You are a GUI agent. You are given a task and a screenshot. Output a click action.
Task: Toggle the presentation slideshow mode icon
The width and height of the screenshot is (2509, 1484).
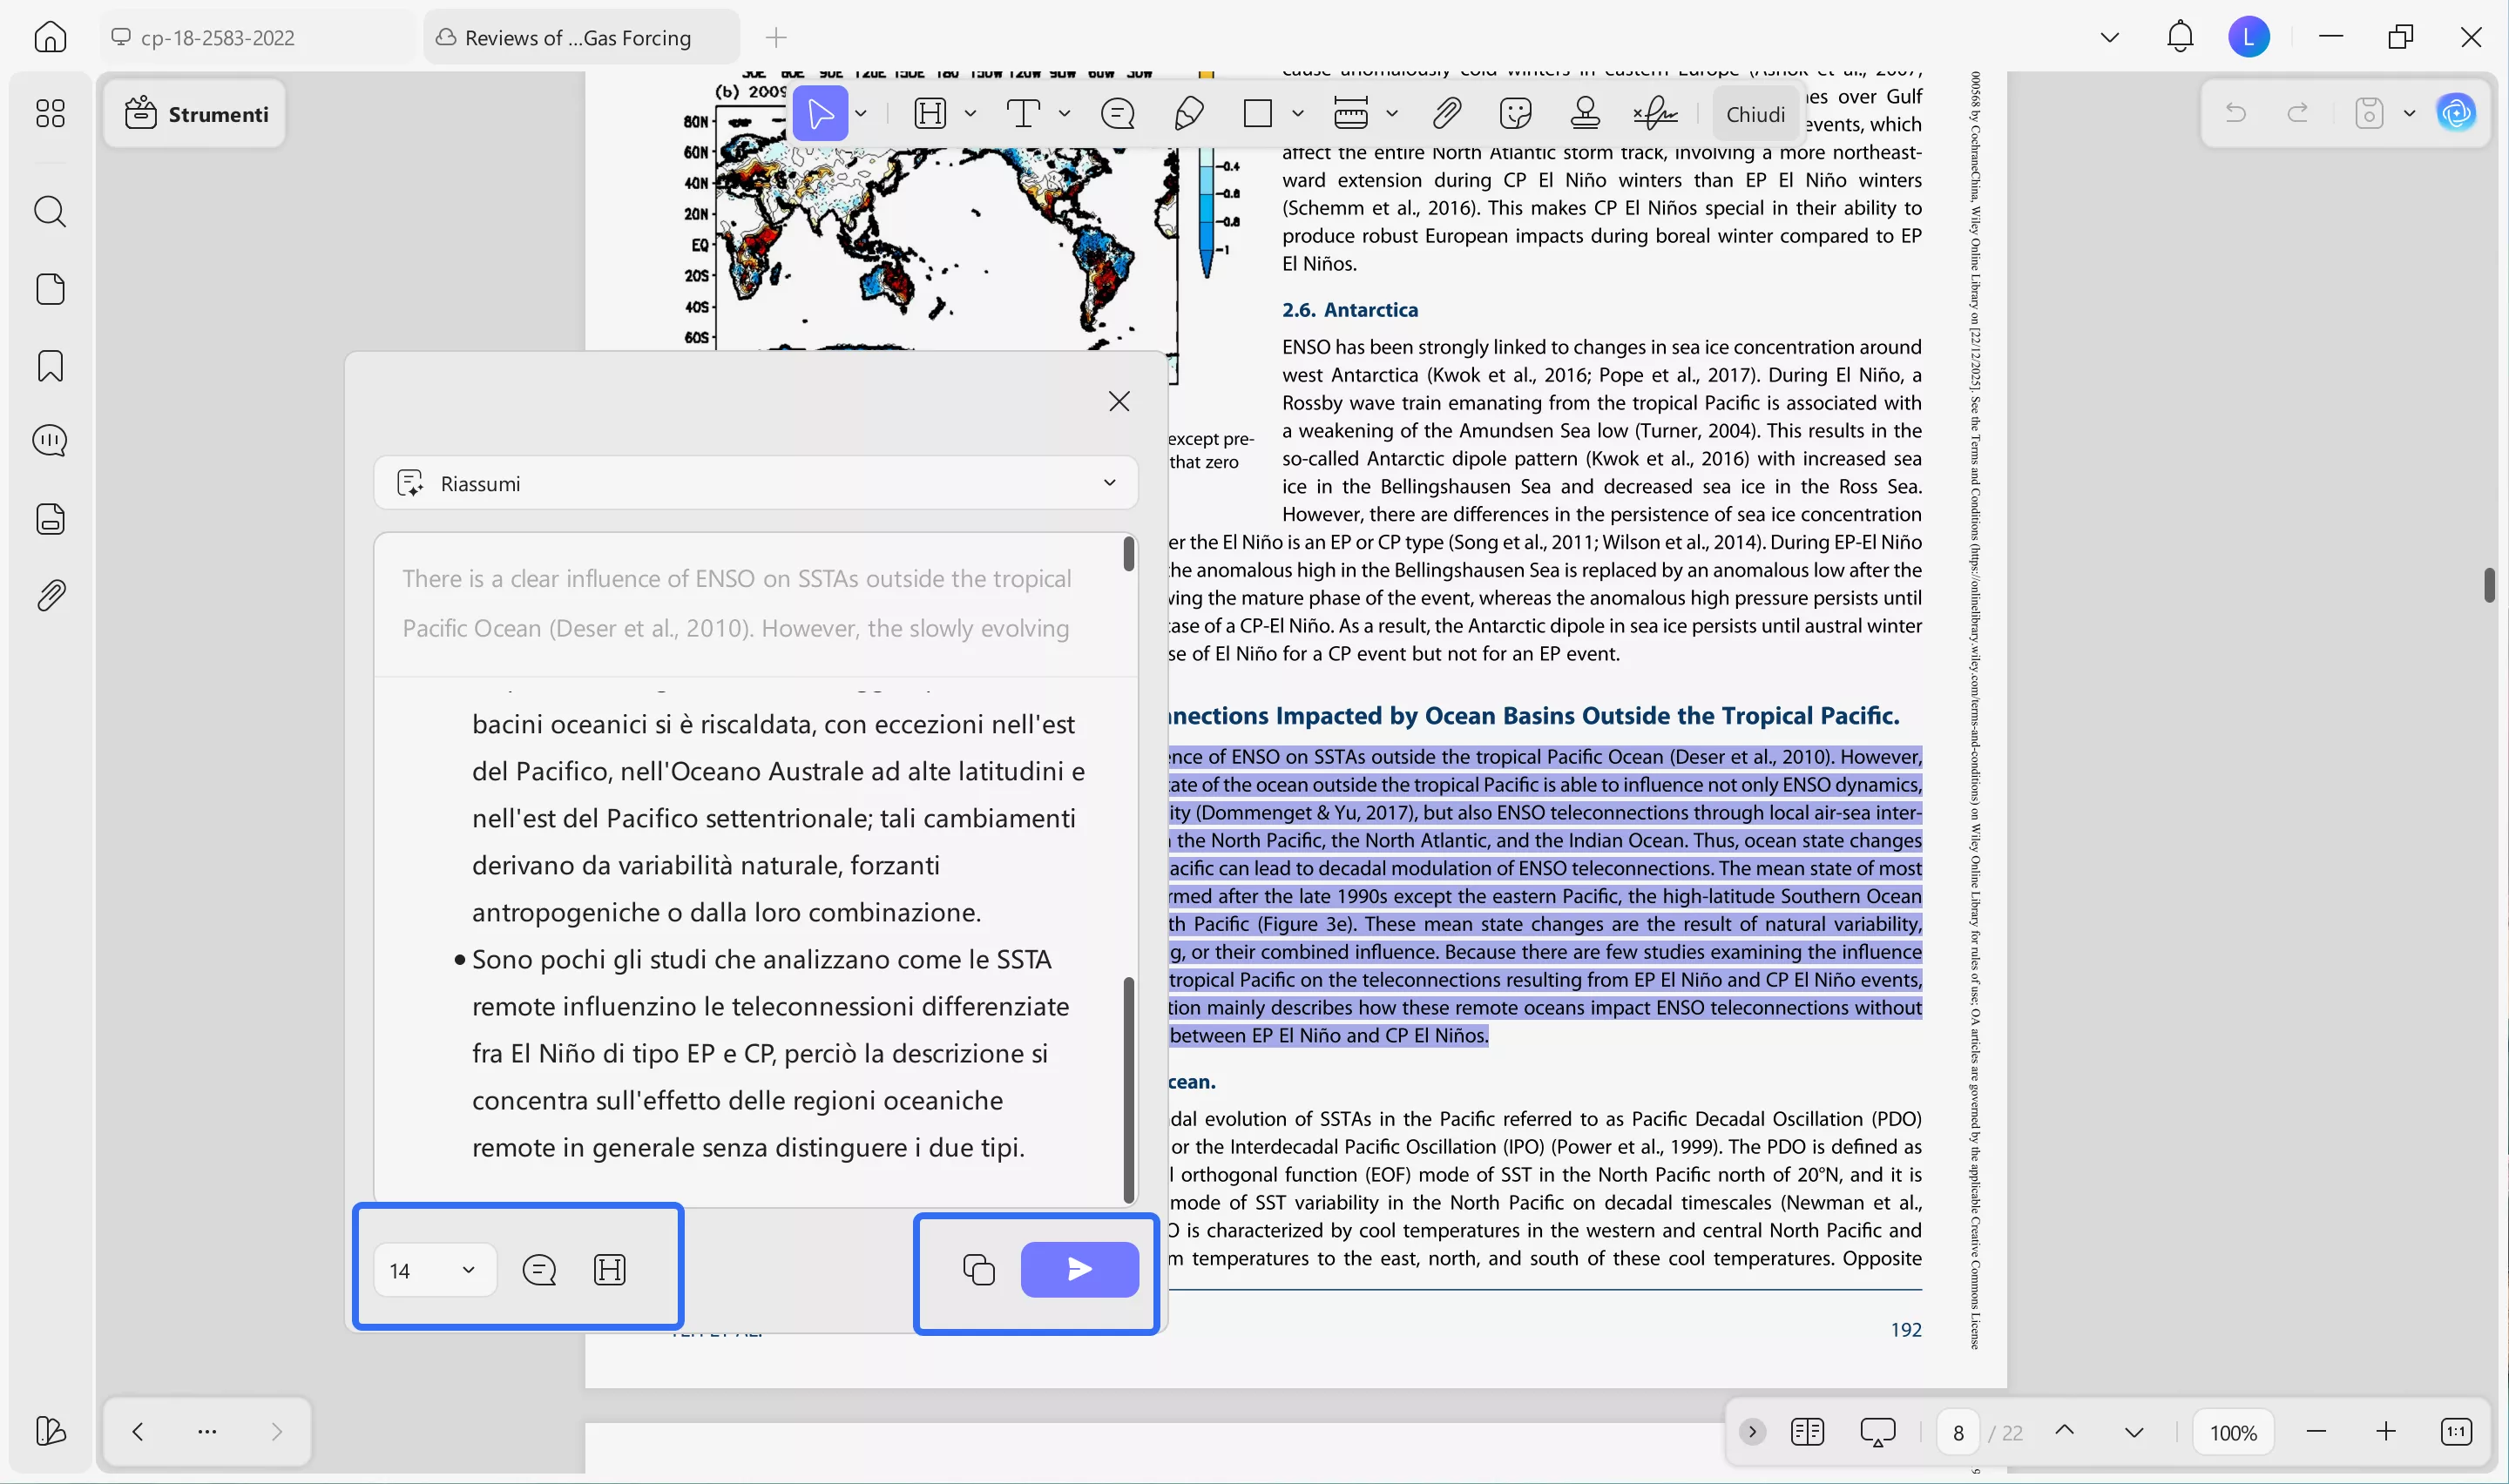click(x=1877, y=1432)
